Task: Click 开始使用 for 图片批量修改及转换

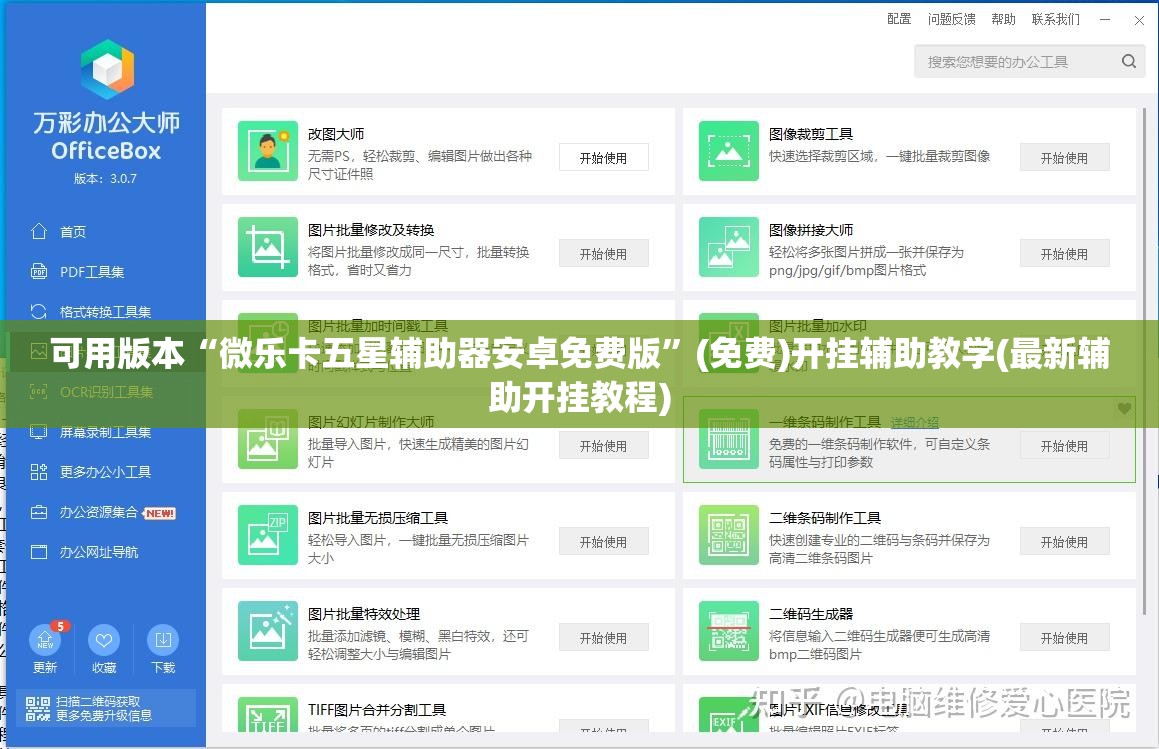Action: [x=603, y=254]
